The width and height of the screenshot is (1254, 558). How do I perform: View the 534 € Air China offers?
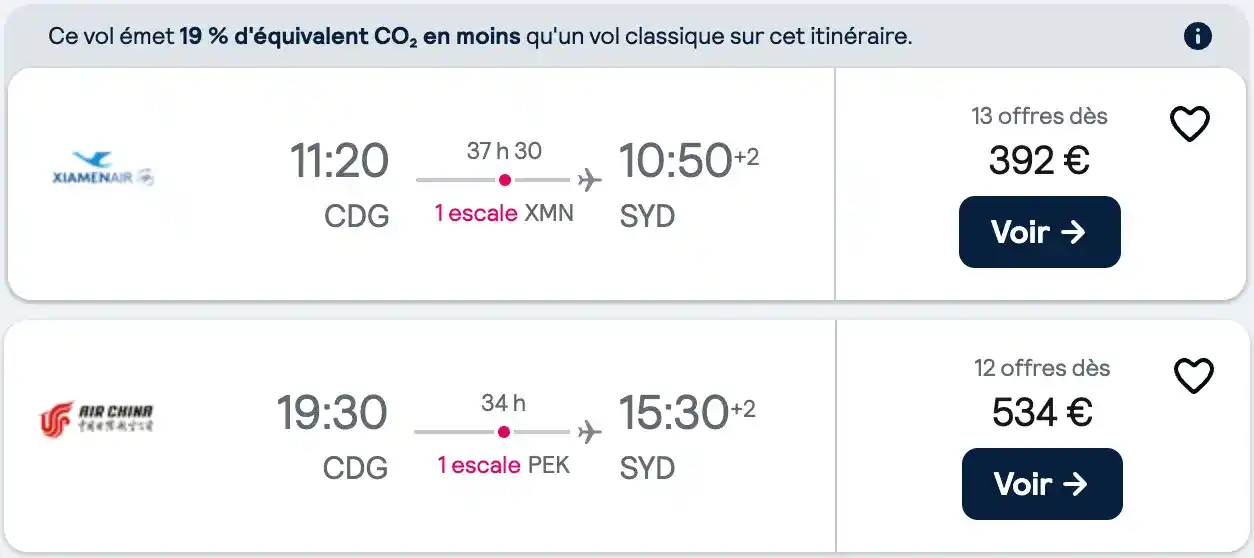pos(1042,484)
